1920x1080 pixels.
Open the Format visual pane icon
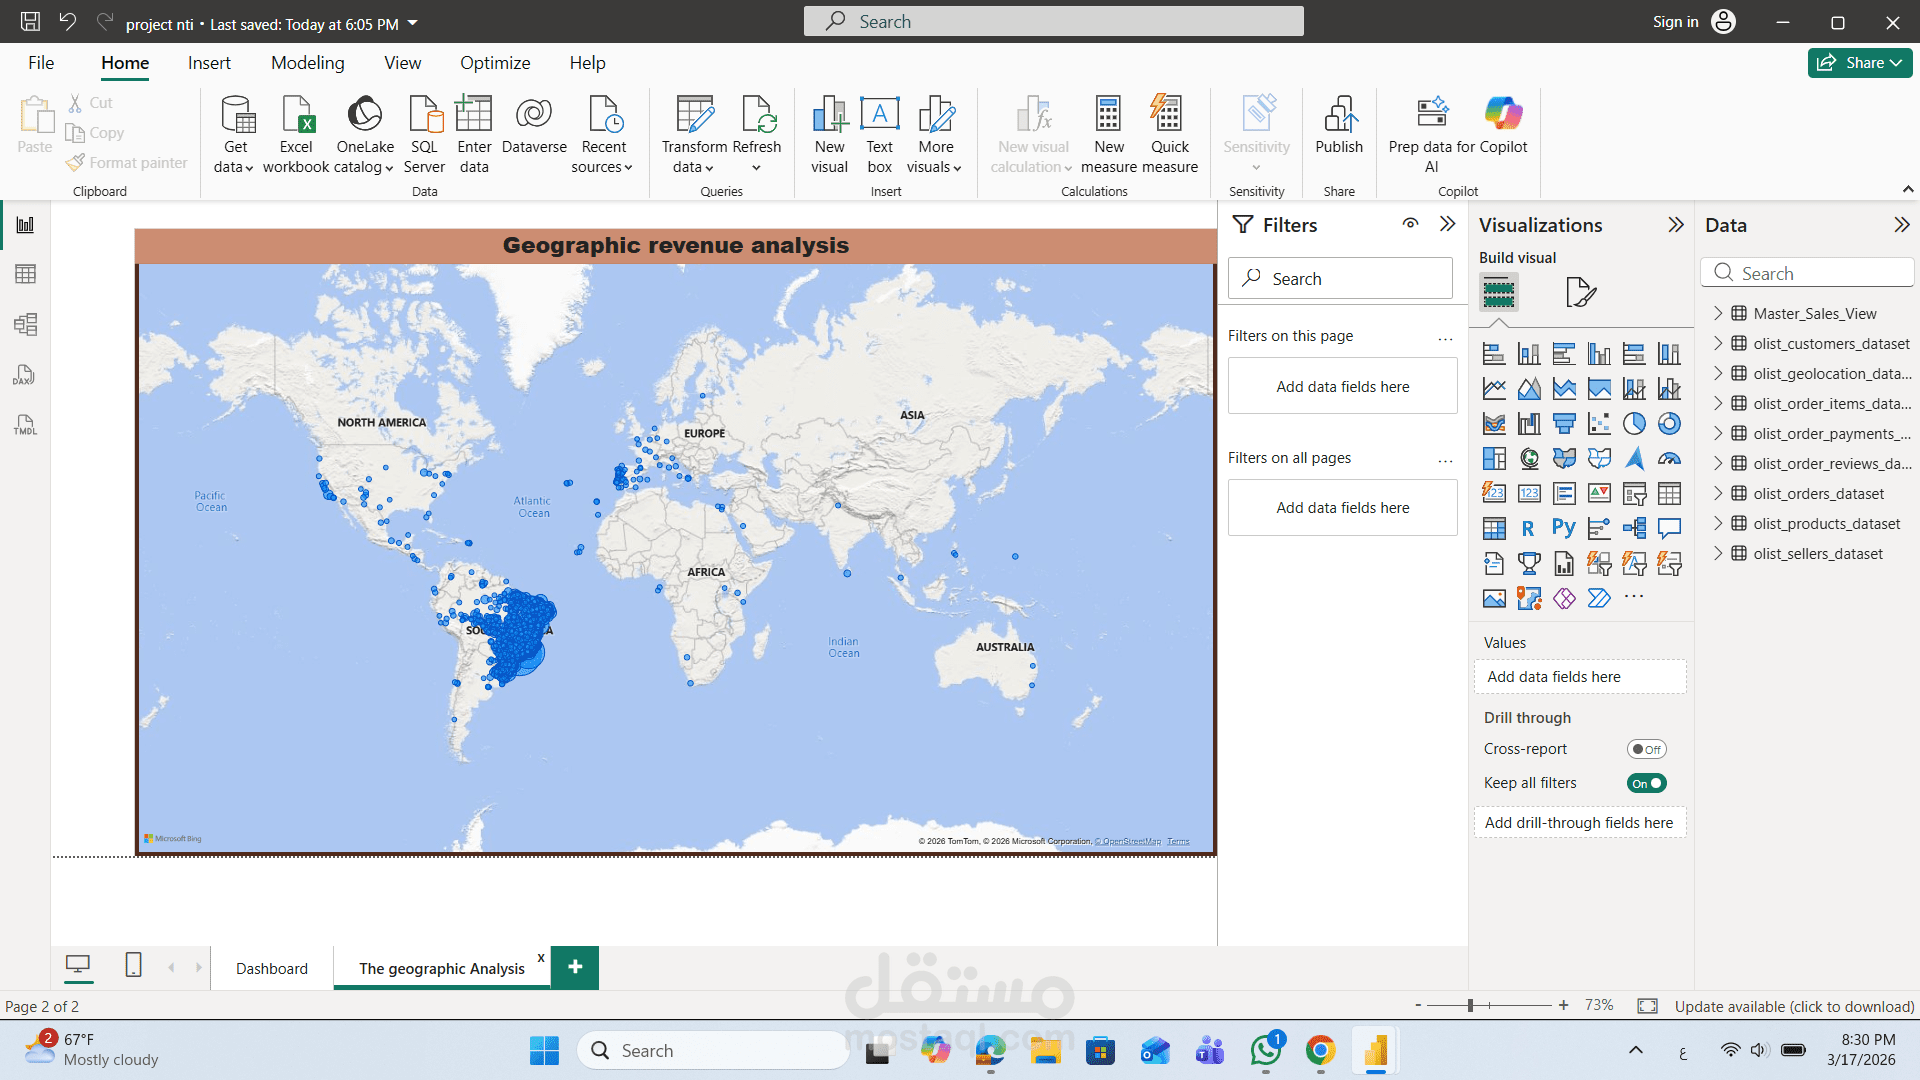click(x=1580, y=292)
